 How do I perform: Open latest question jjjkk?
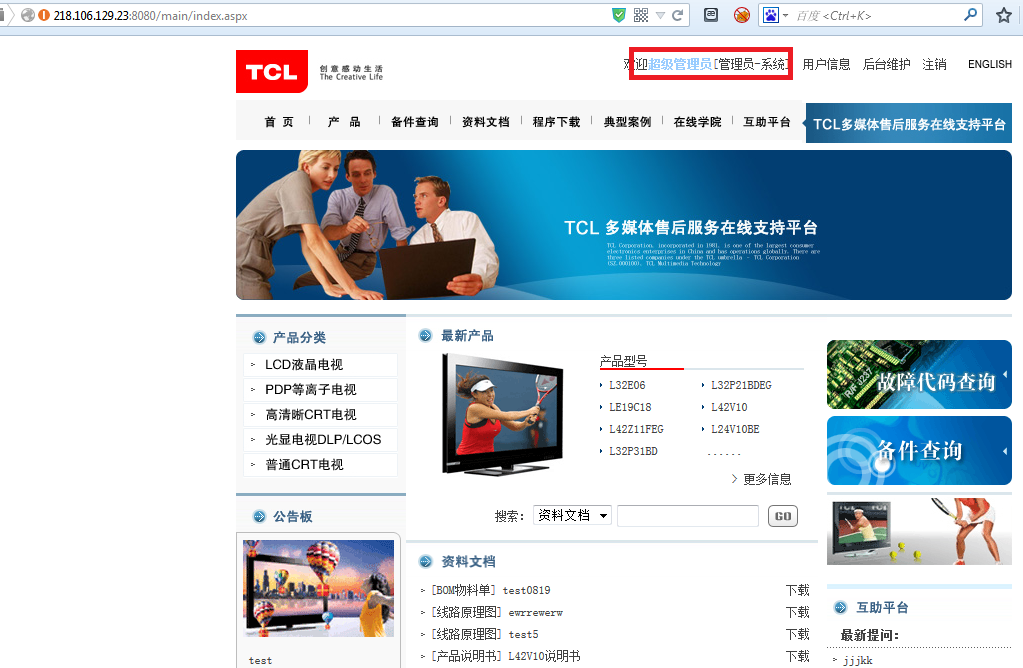tap(857, 660)
